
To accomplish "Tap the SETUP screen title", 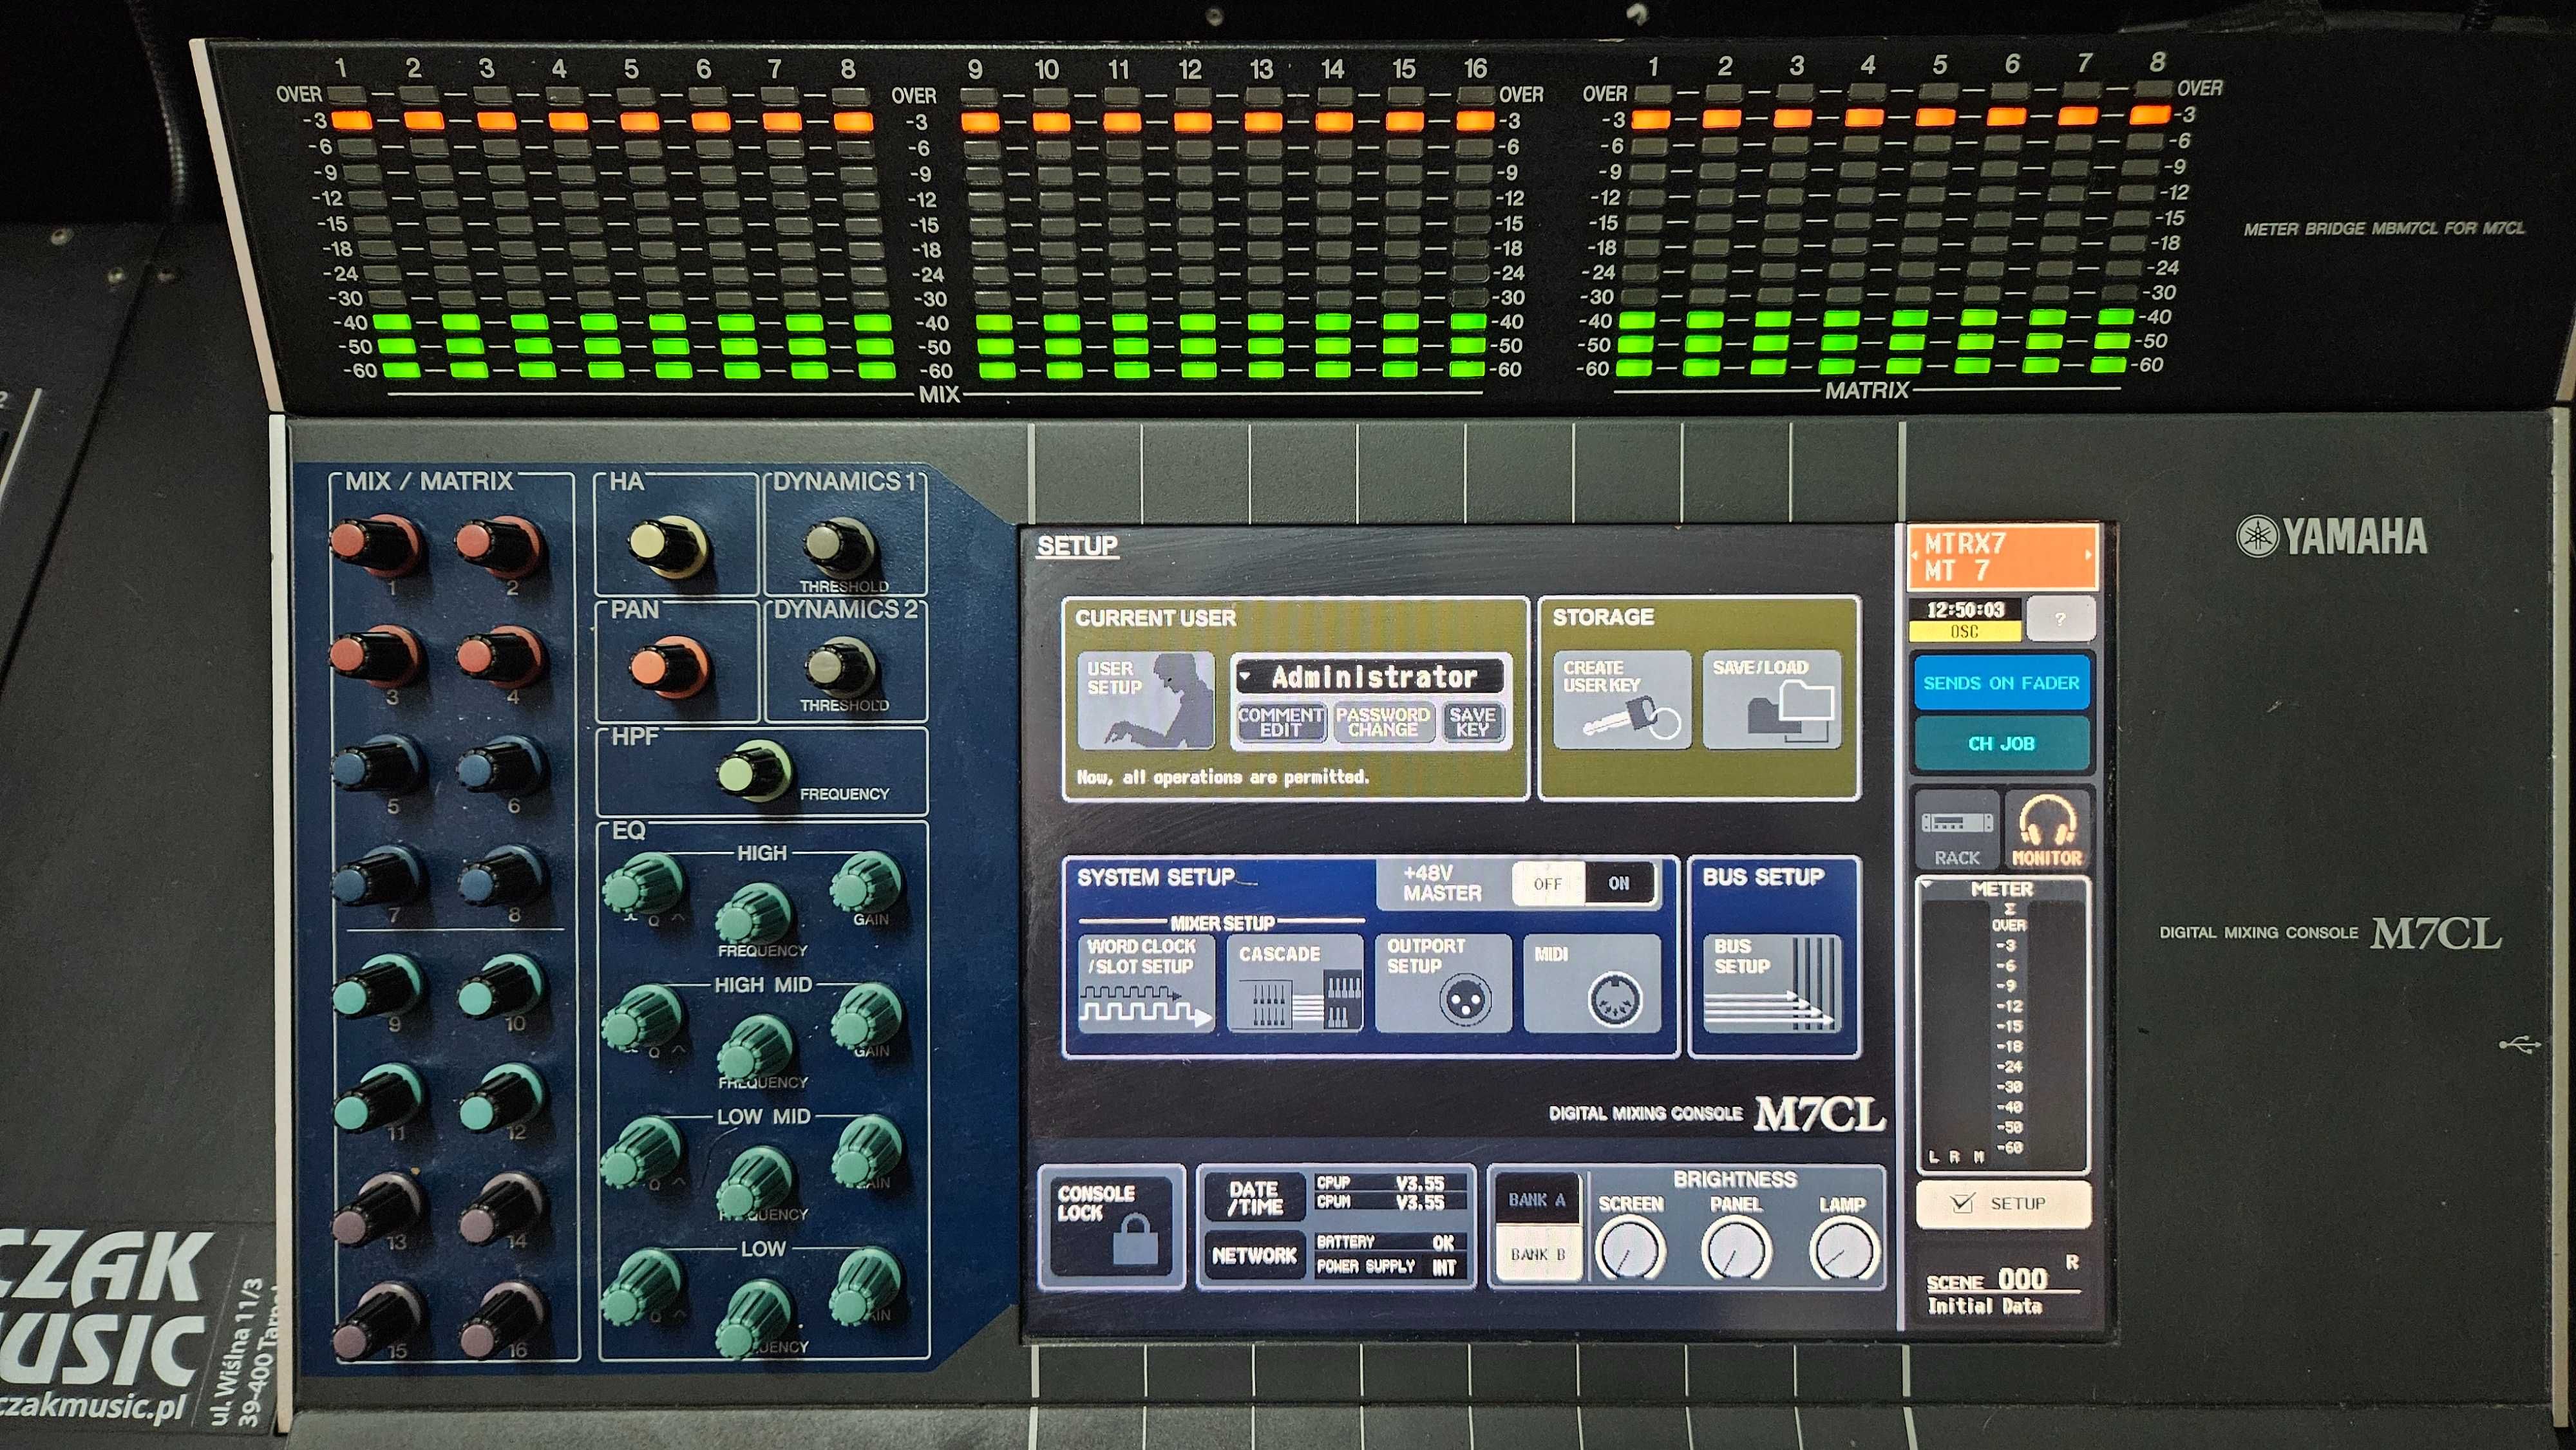I will point(1077,546).
